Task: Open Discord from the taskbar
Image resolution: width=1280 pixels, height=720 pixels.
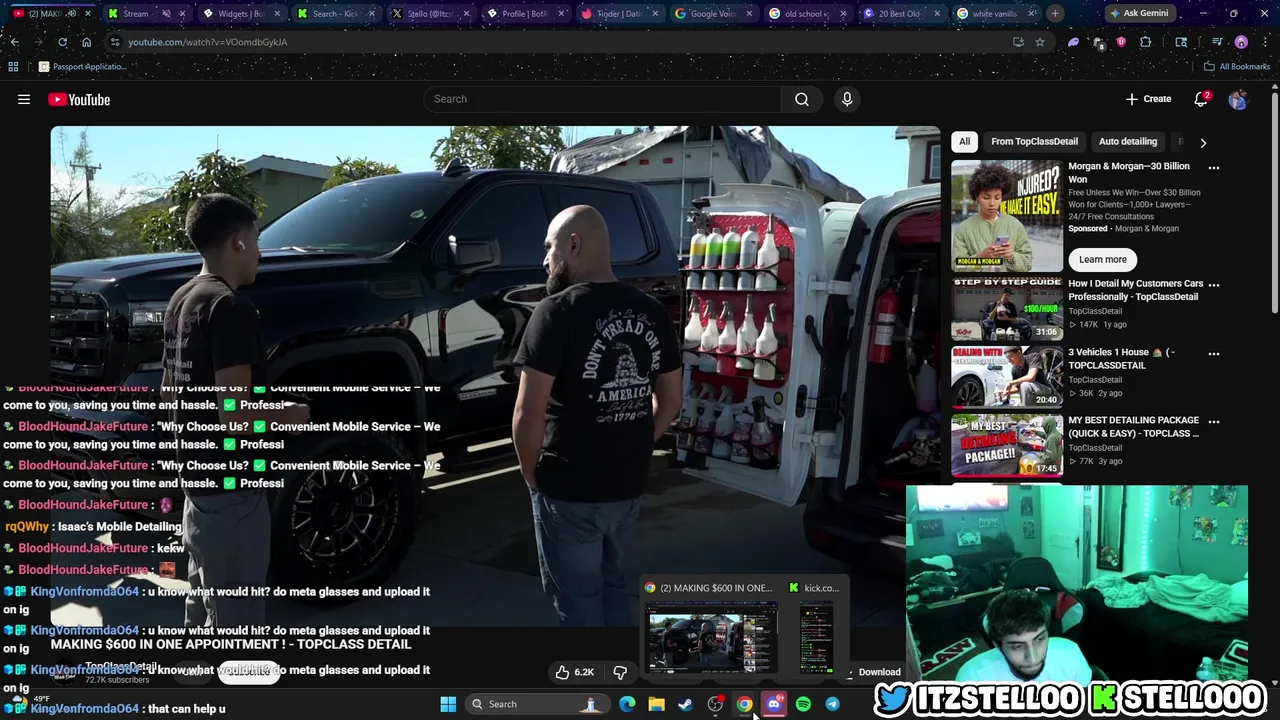Action: (x=773, y=704)
